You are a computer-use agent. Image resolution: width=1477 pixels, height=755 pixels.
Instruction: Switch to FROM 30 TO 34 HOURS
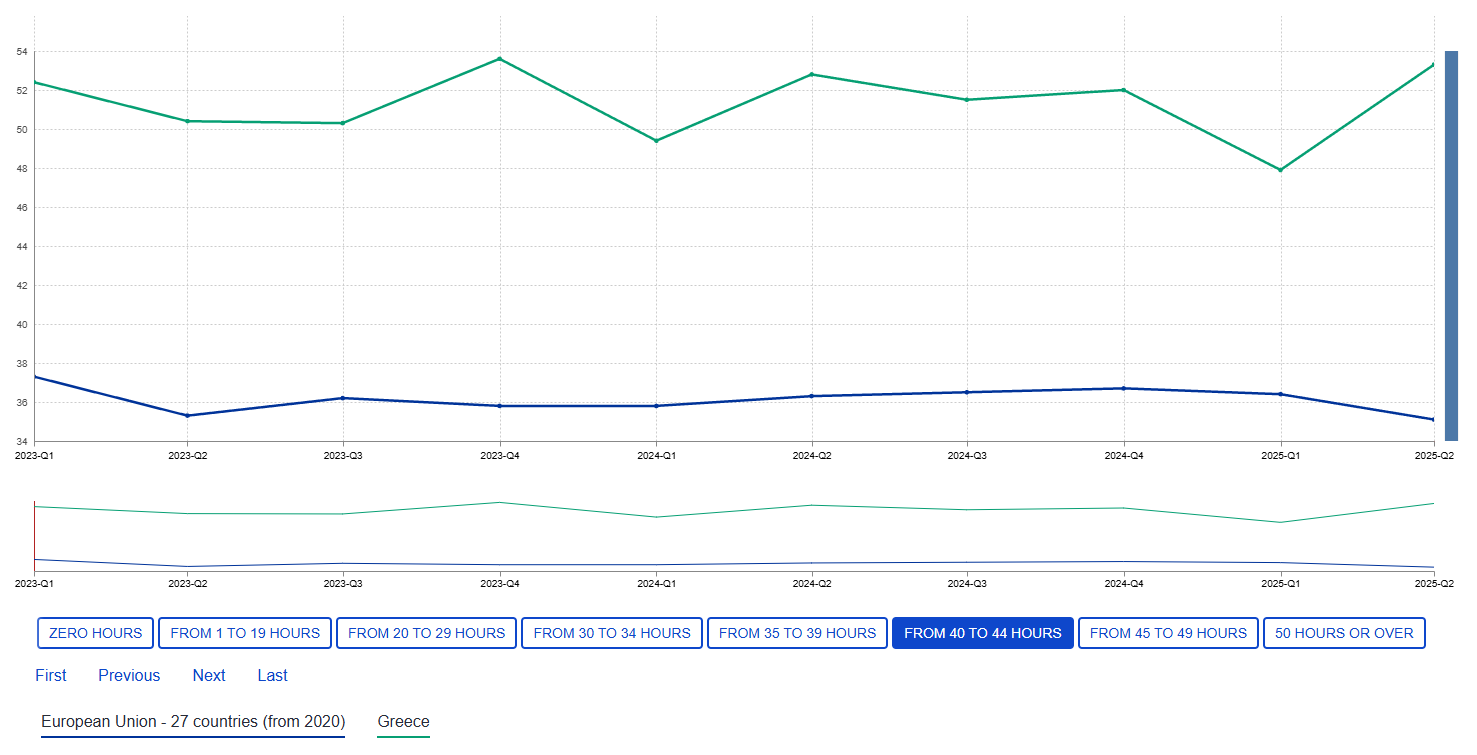pyautogui.click(x=612, y=633)
